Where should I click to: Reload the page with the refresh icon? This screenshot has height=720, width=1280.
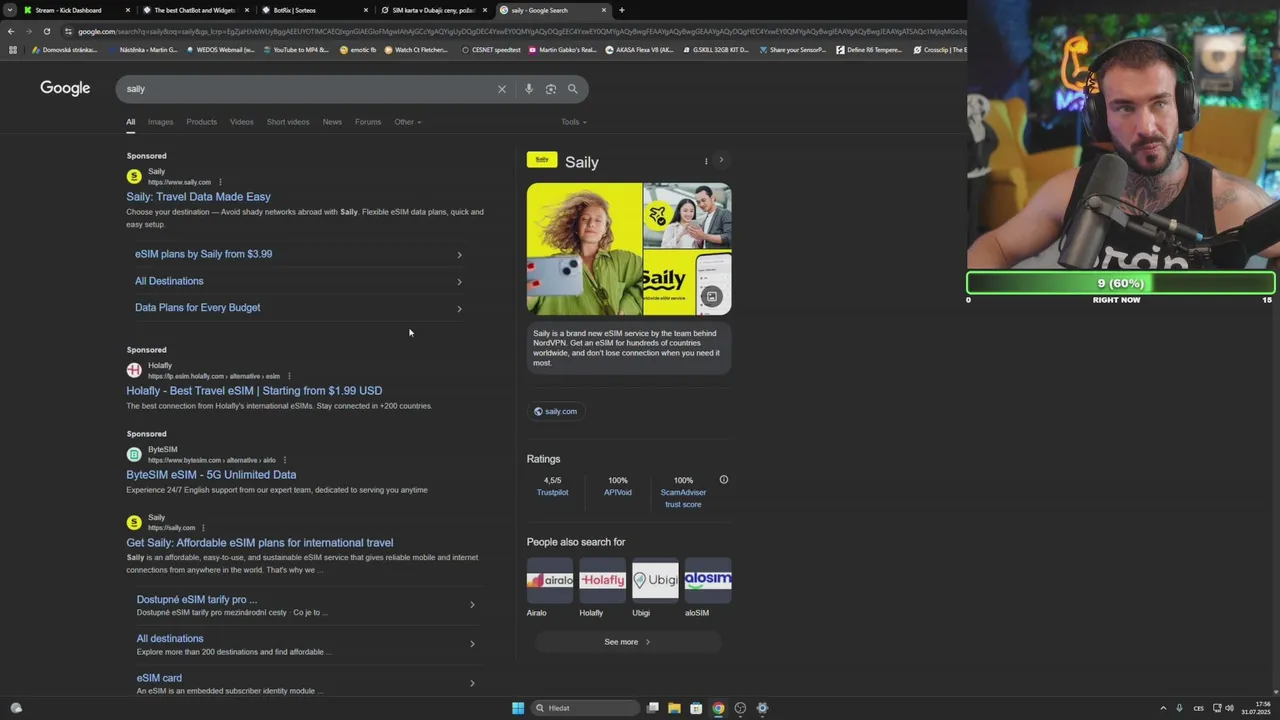click(46, 31)
